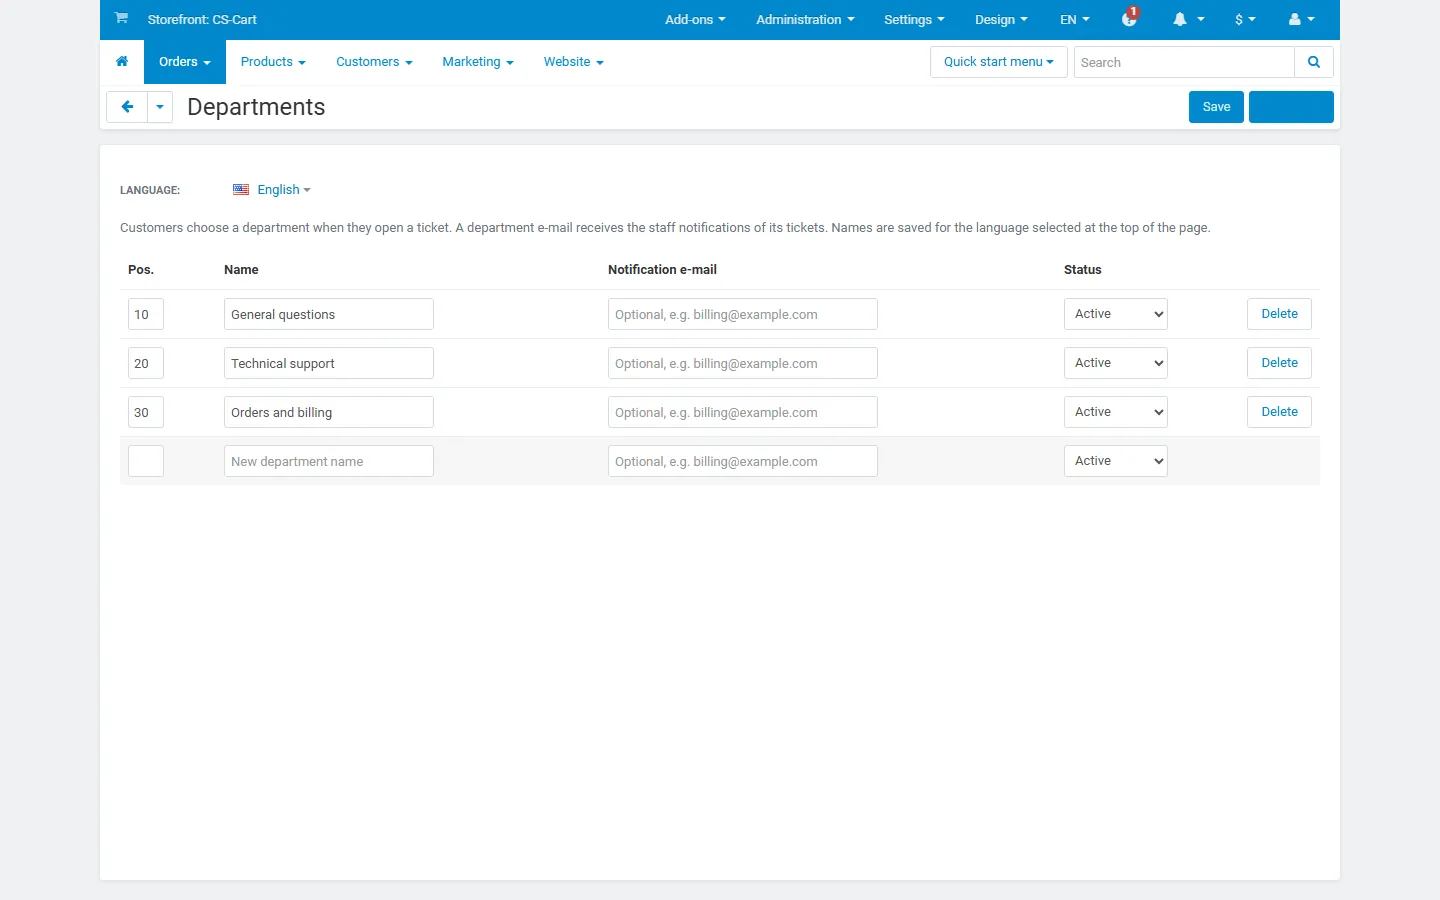Delete the Orders and billing department
Image resolution: width=1440 pixels, height=900 pixels.
pyautogui.click(x=1279, y=412)
